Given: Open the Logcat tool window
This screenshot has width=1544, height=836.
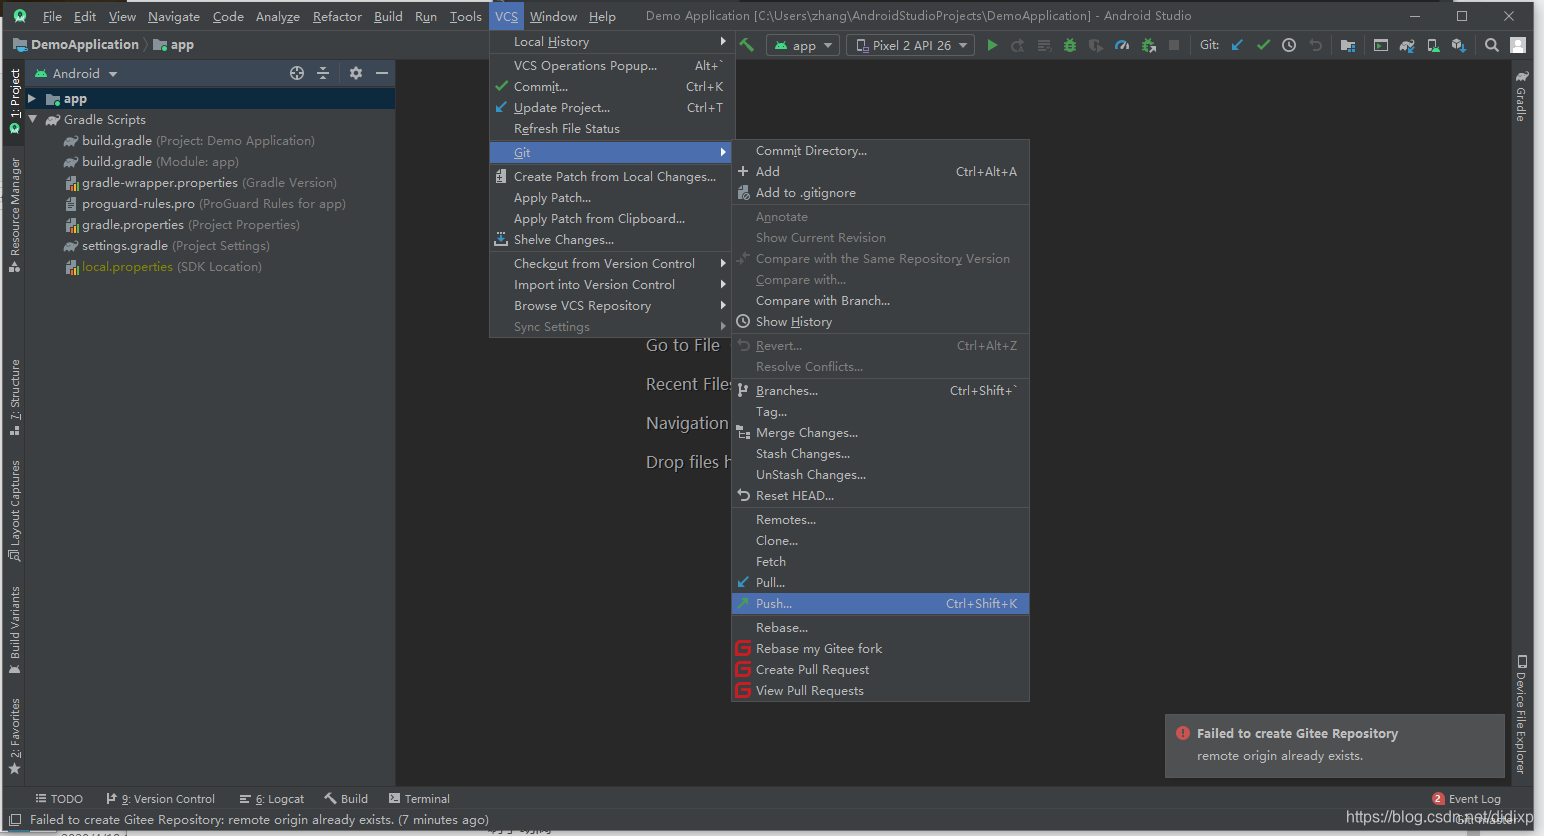Looking at the screenshot, I should click(x=271, y=798).
